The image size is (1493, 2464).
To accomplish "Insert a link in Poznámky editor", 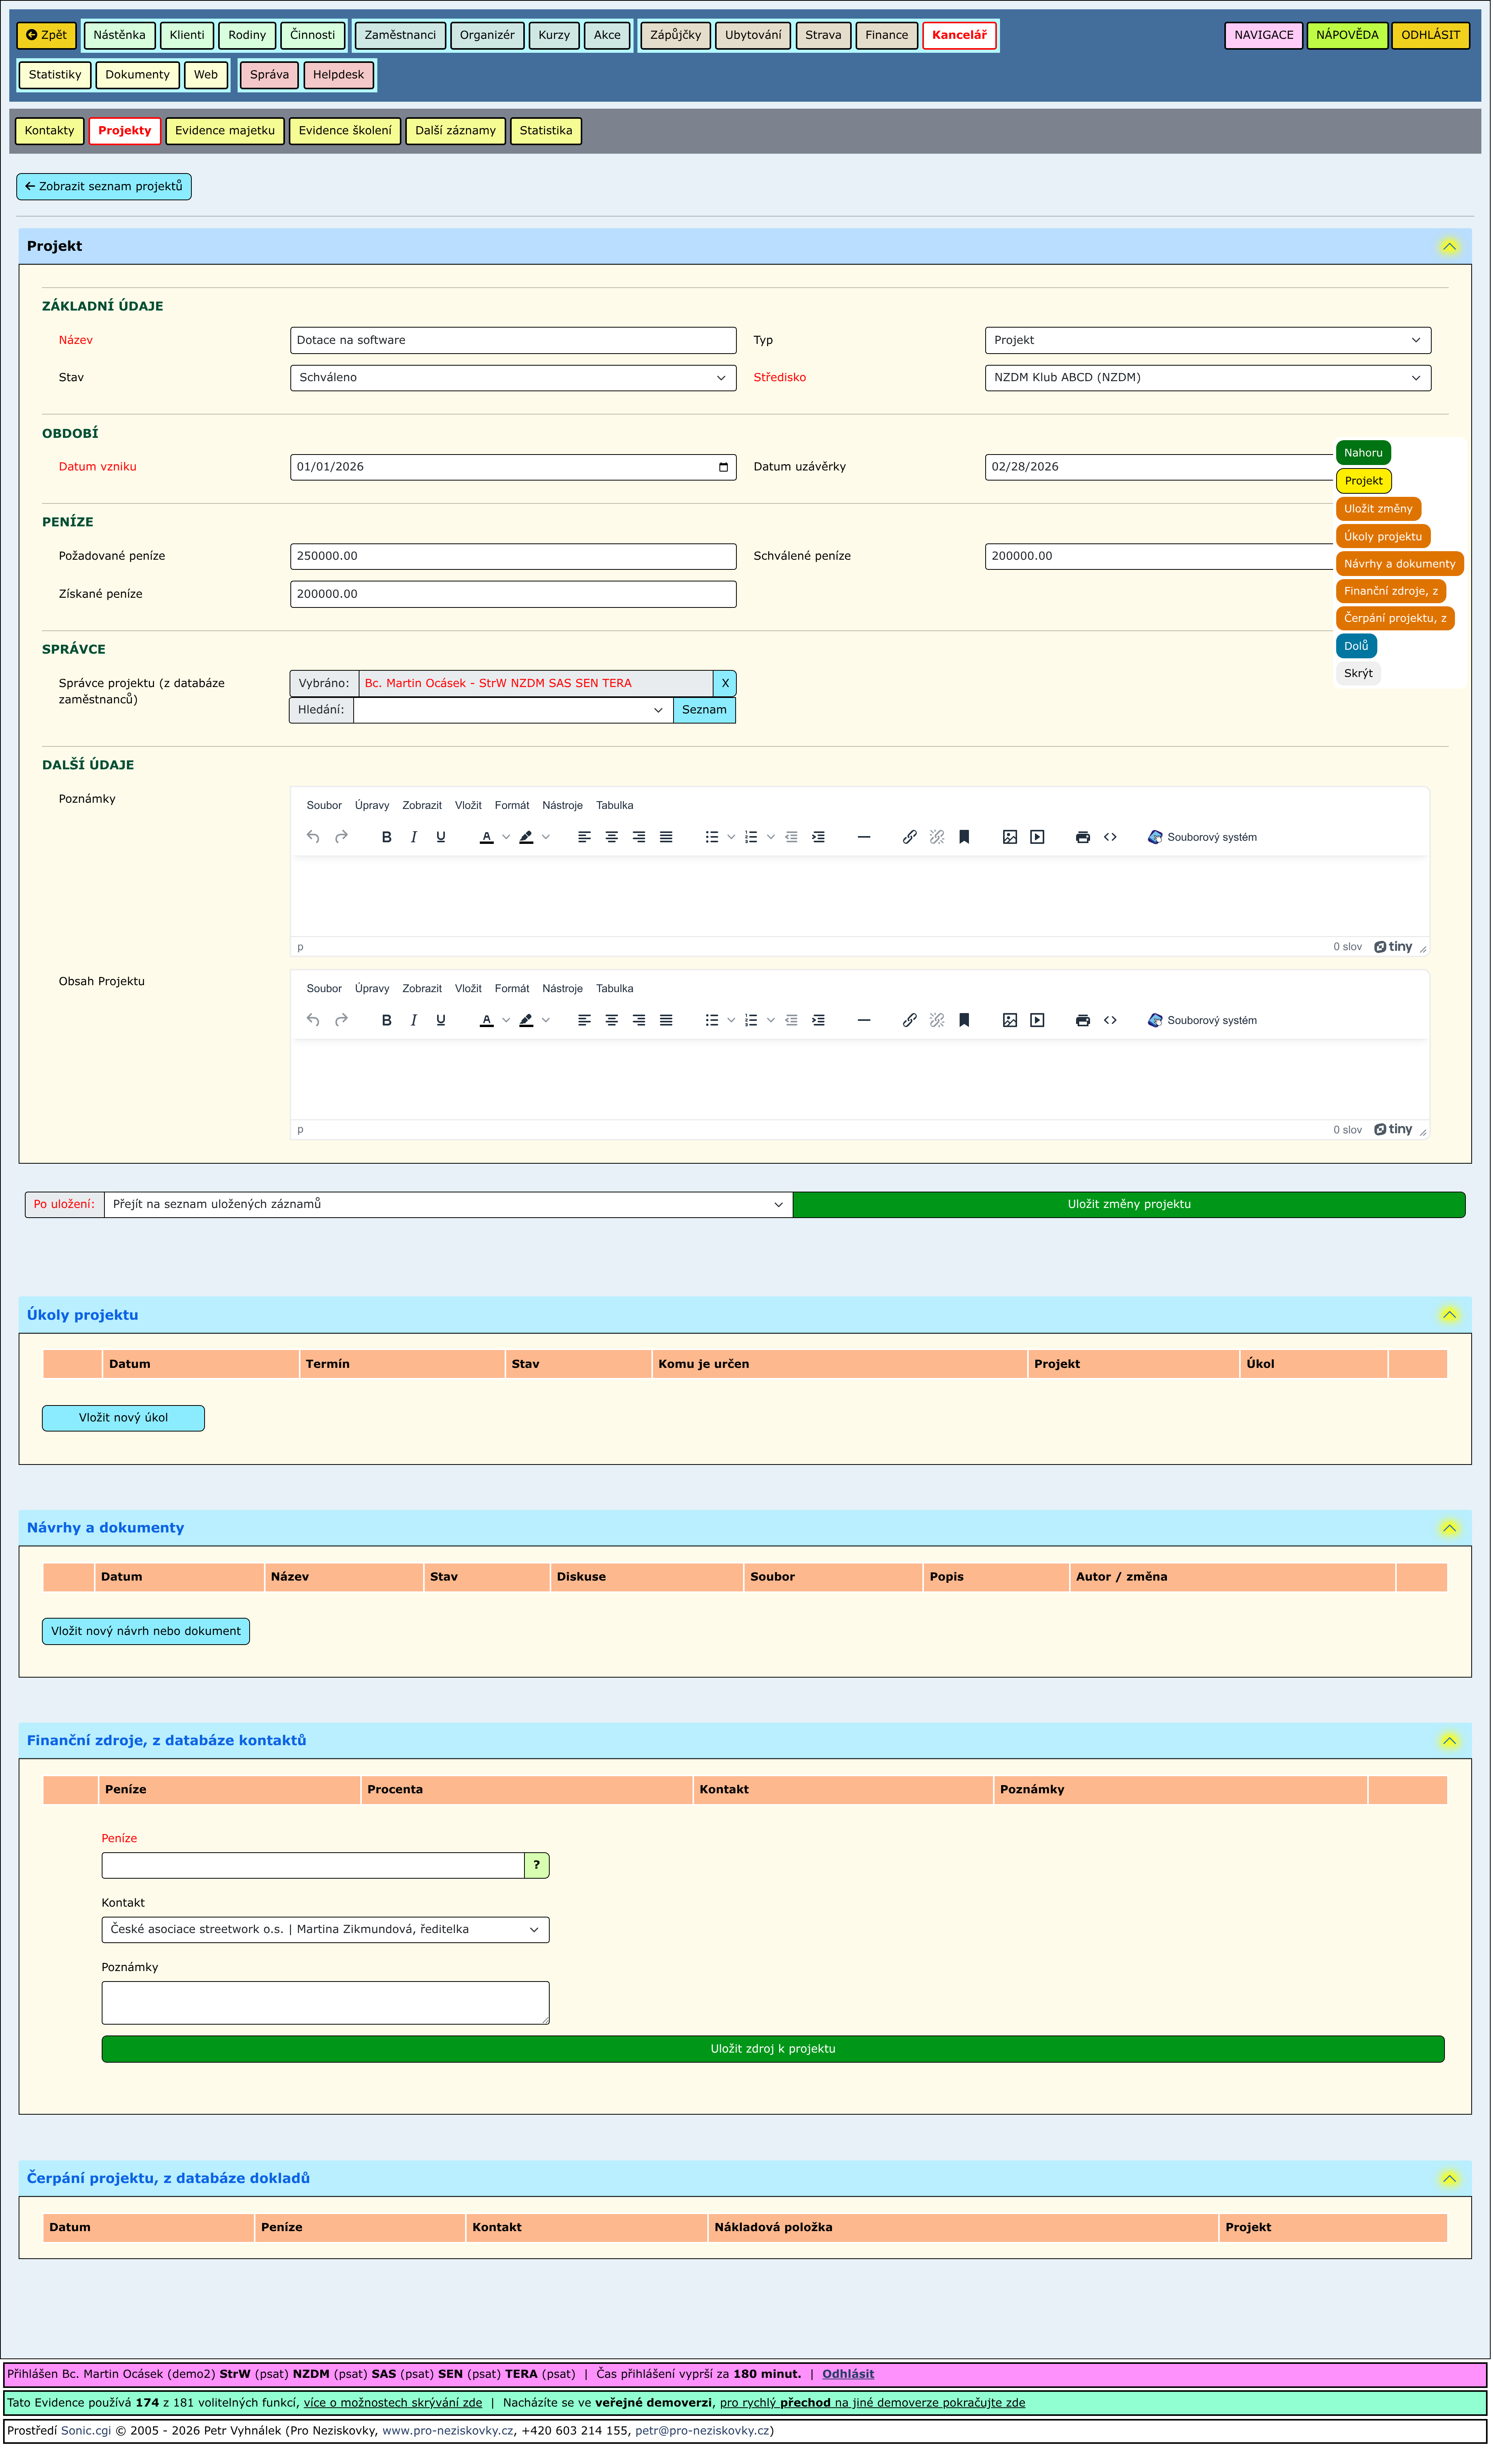I will click(910, 837).
